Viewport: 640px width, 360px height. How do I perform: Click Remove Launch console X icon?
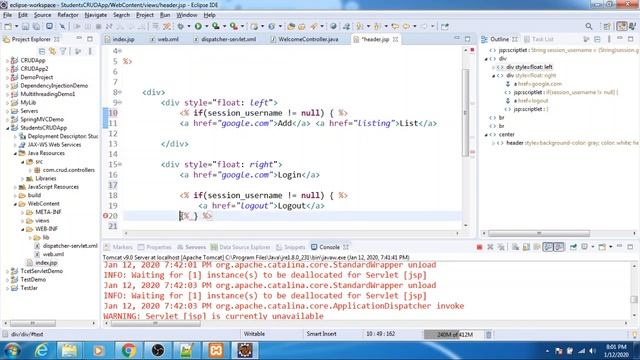(x=490, y=247)
